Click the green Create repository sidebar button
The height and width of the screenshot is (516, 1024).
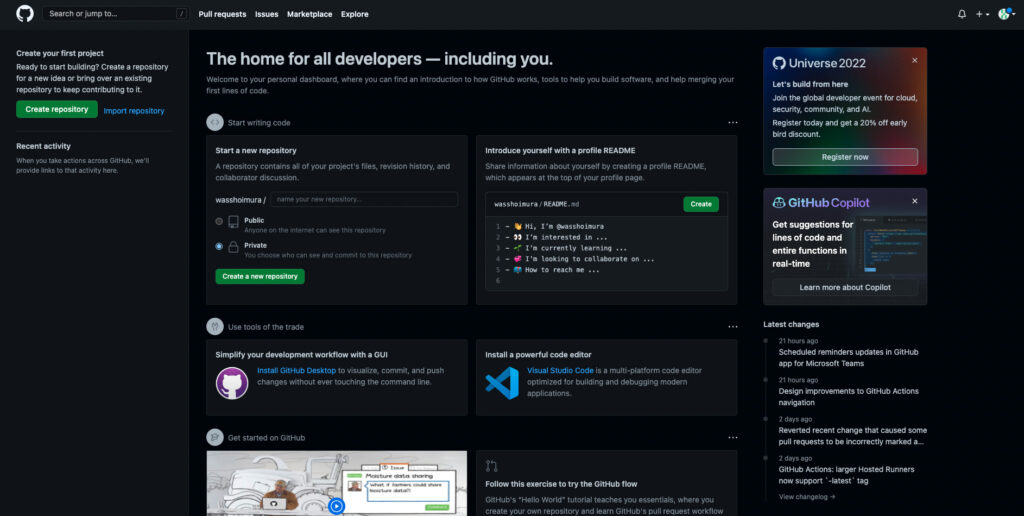tap(57, 109)
